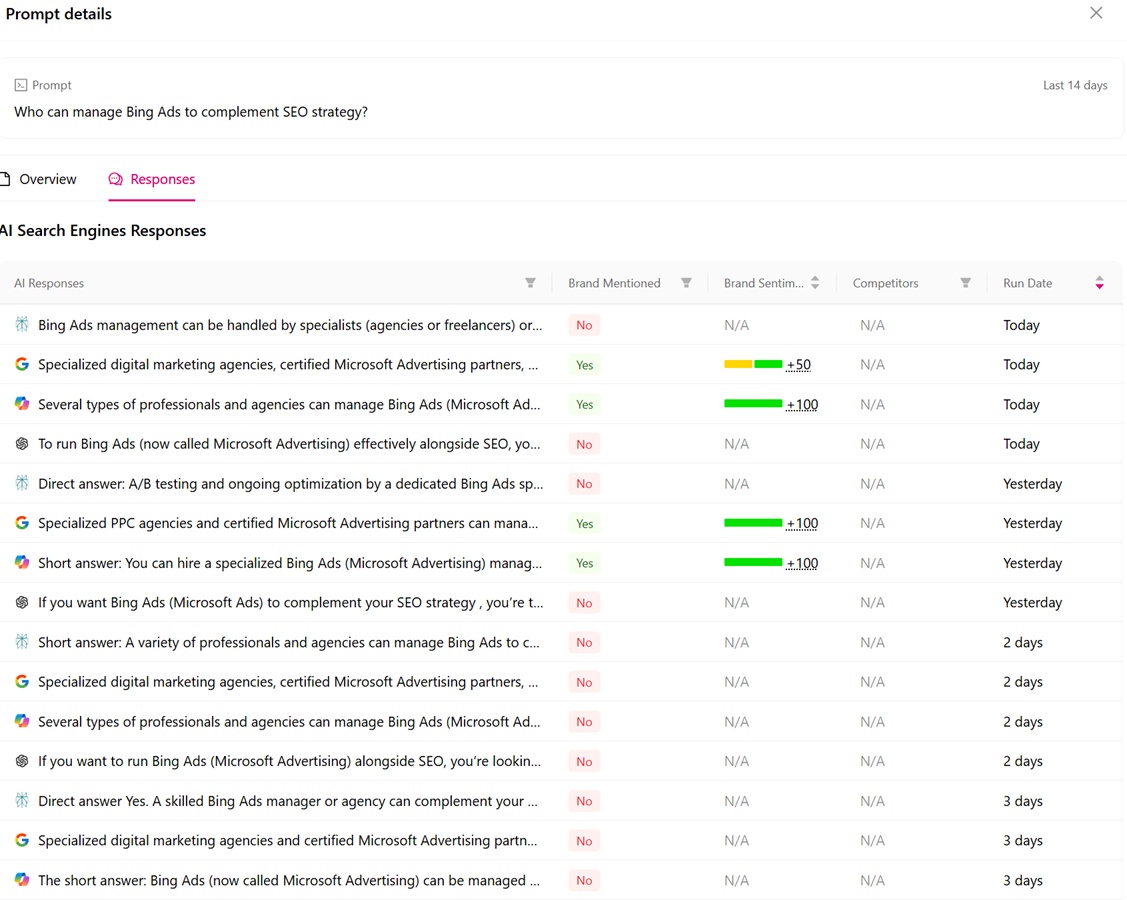Click Perplexity icon on 'A/B testing' response row

pos(22,484)
